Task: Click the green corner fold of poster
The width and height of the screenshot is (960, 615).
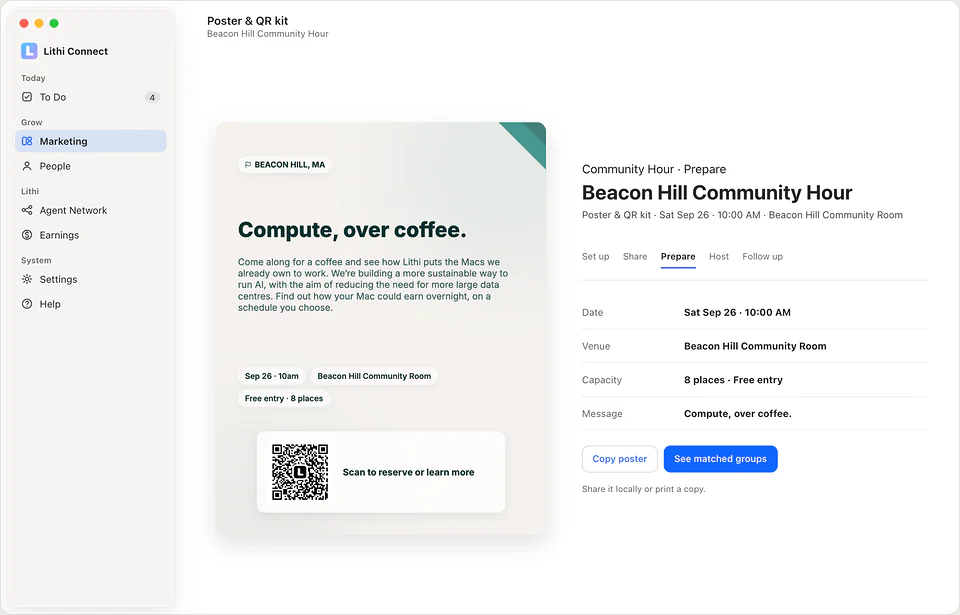Action: (x=529, y=138)
